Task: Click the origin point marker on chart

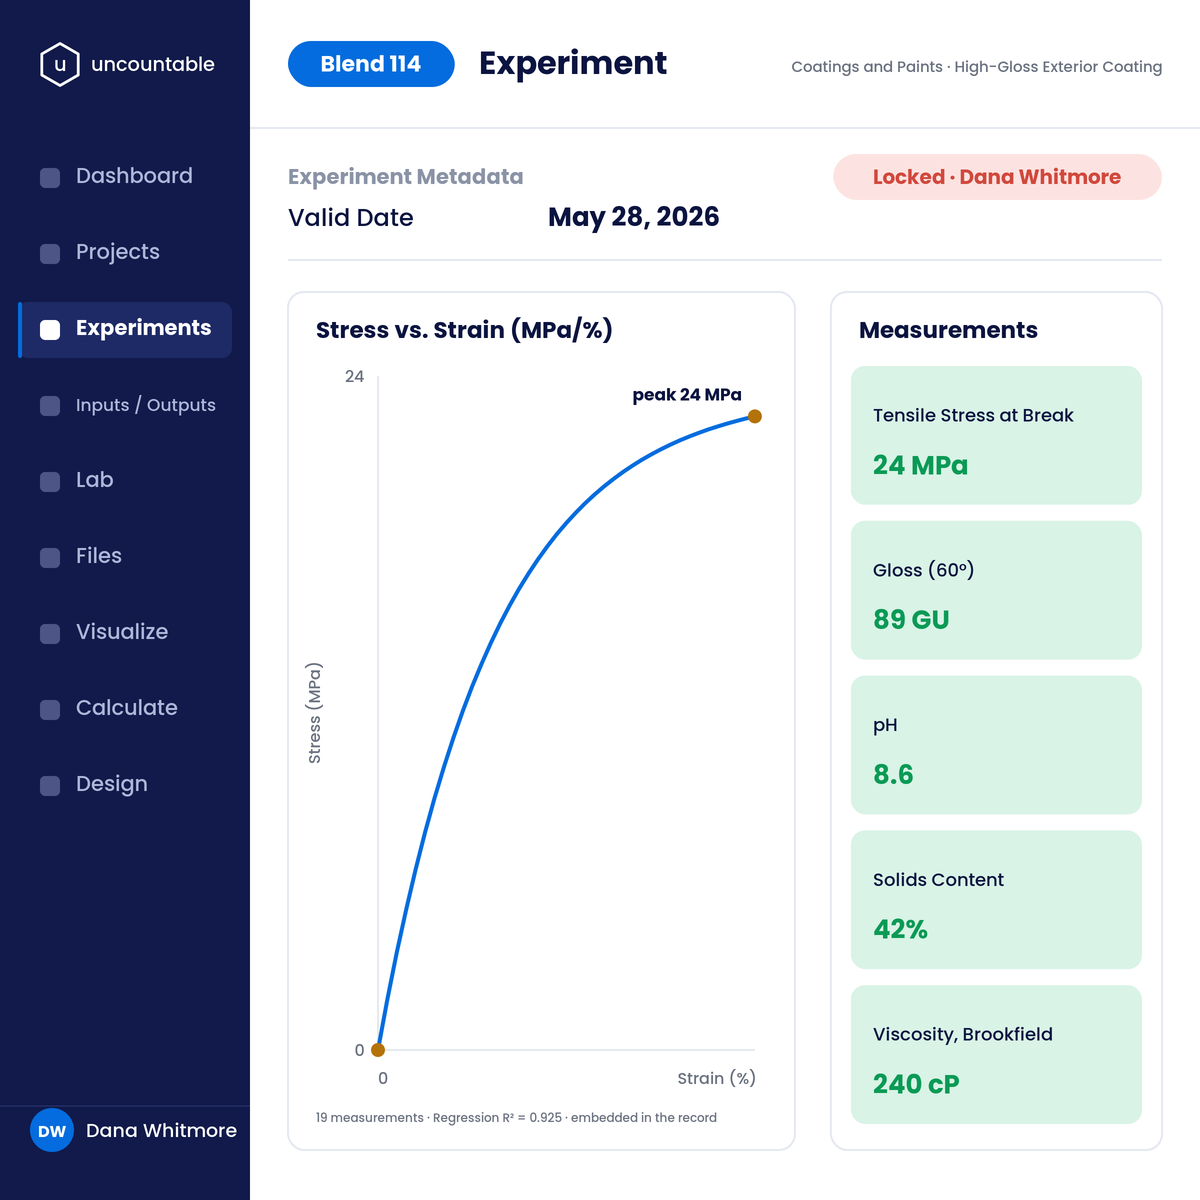Action: click(x=378, y=1050)
